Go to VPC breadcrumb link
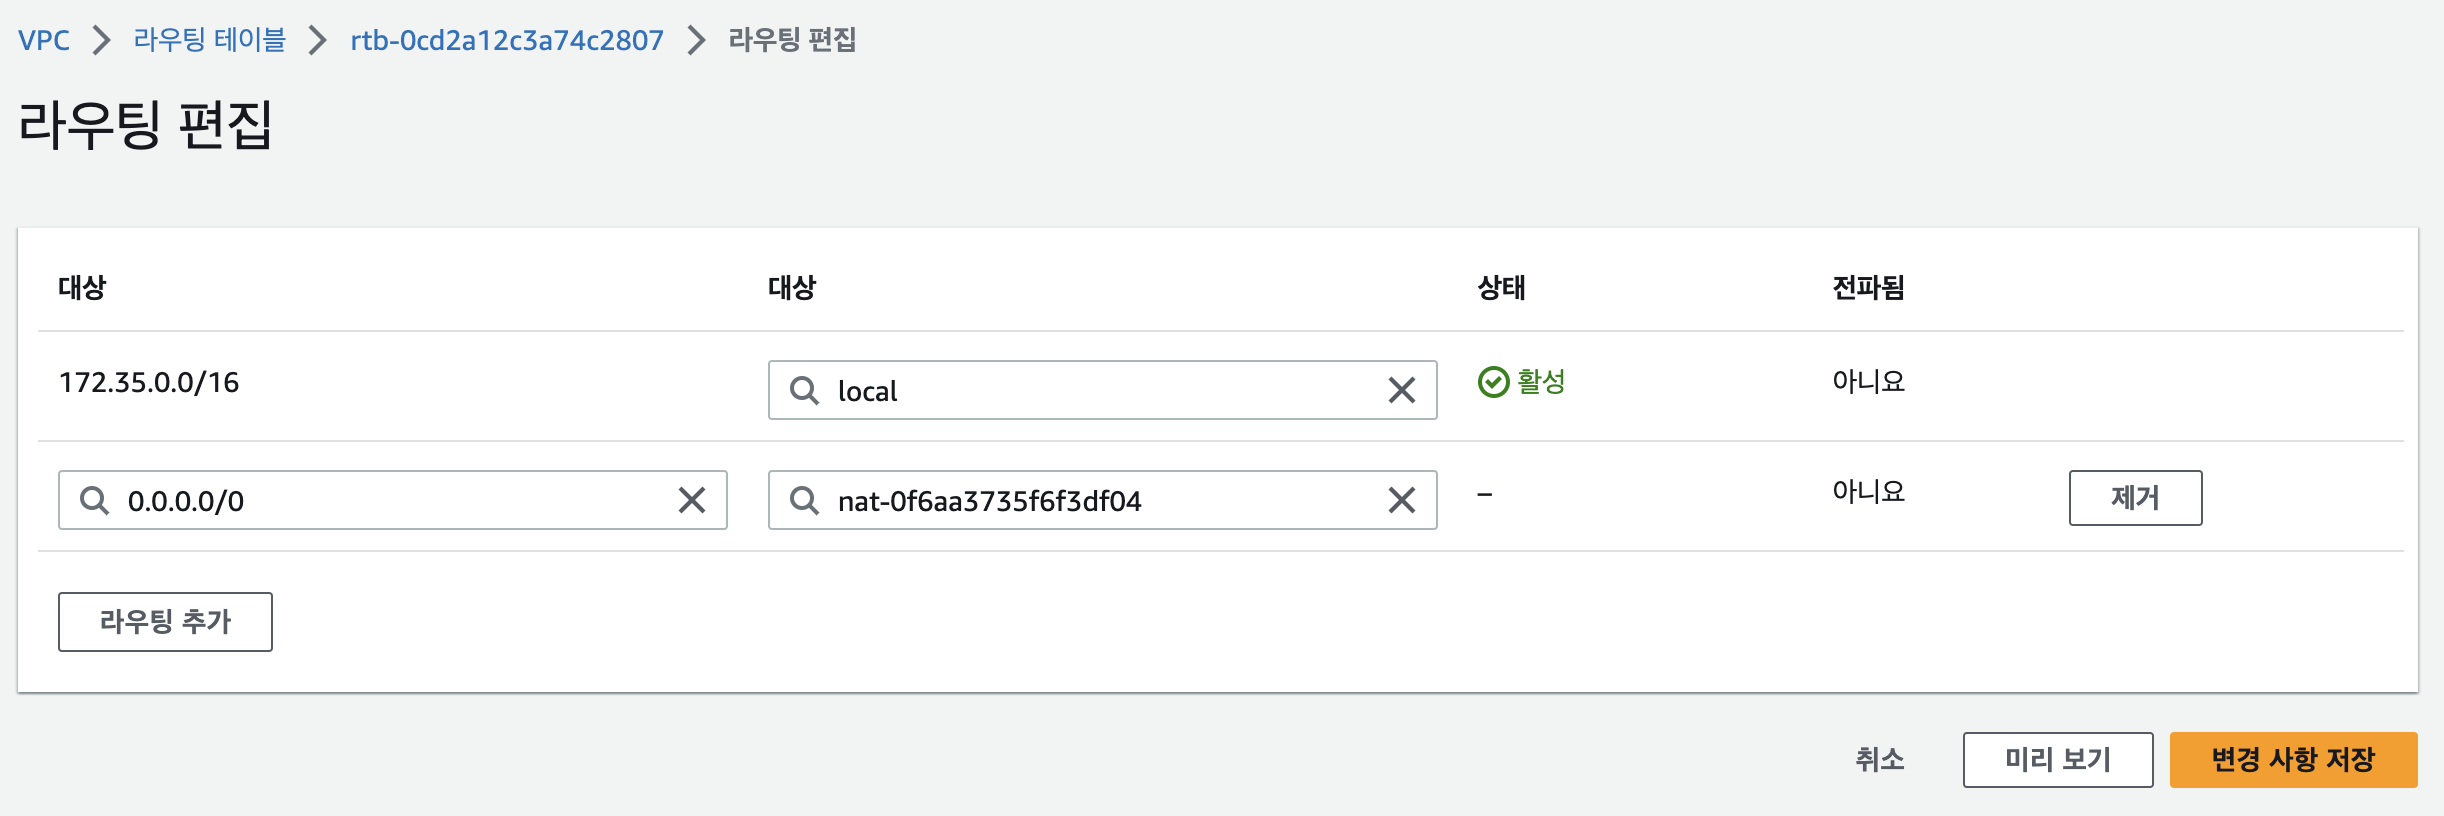Viewport: 2444px width, 816px height. (44, 40)
